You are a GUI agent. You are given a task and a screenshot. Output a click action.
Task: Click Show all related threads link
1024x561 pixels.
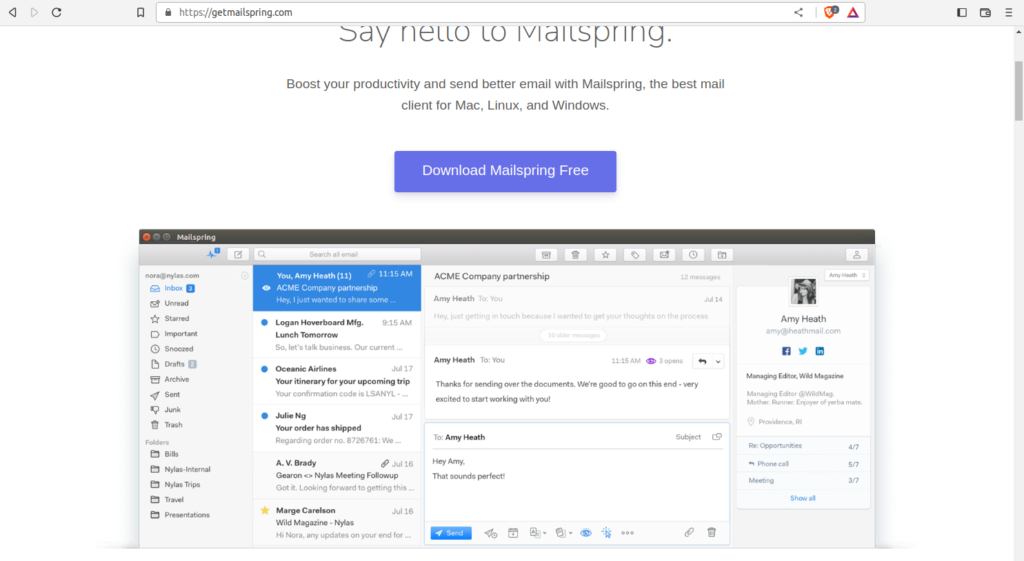[803, 498]
